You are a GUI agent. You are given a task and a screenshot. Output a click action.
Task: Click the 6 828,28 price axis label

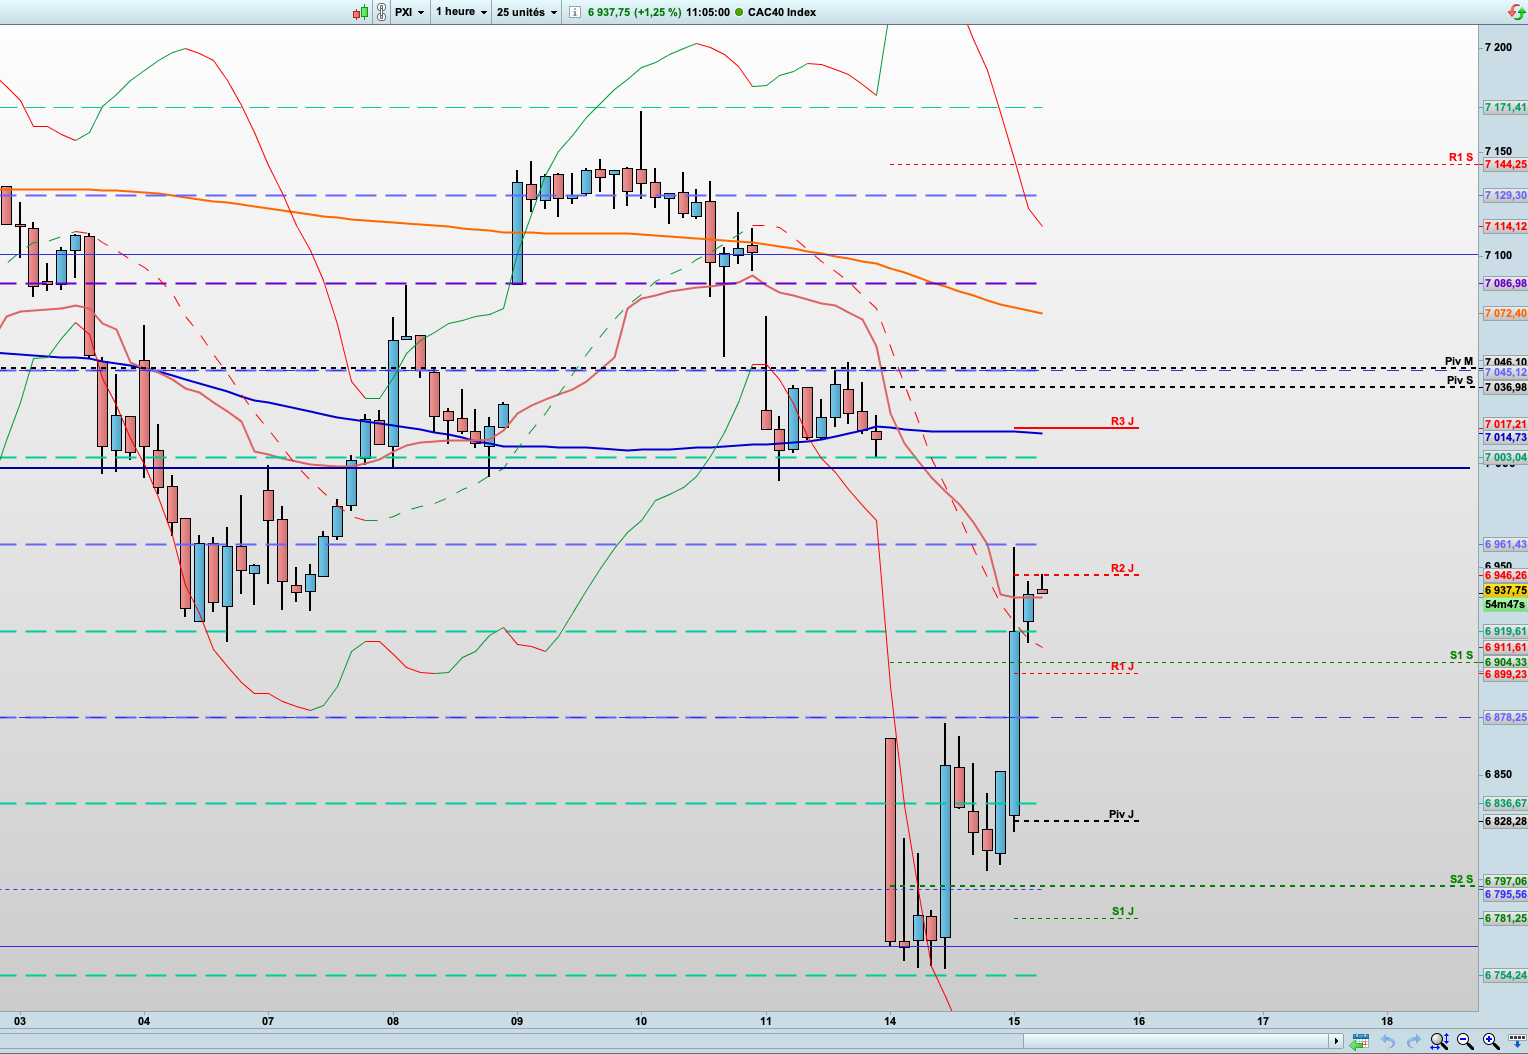click(x=1505, y=821)
